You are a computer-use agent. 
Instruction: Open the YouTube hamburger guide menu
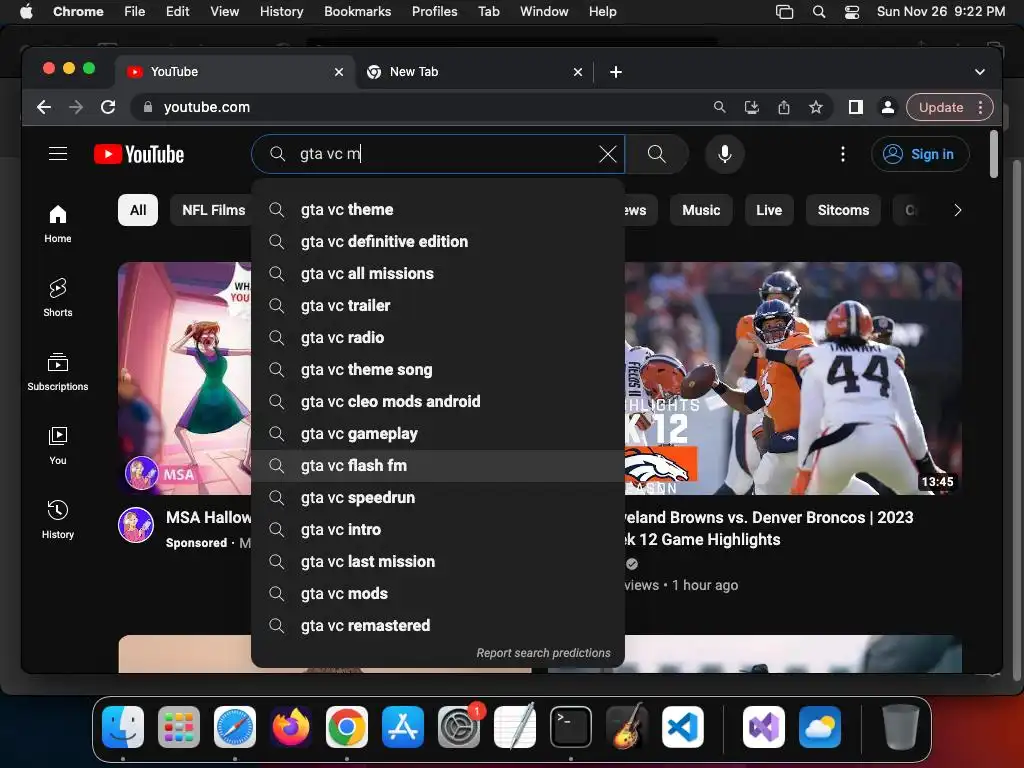click(58, 153)
